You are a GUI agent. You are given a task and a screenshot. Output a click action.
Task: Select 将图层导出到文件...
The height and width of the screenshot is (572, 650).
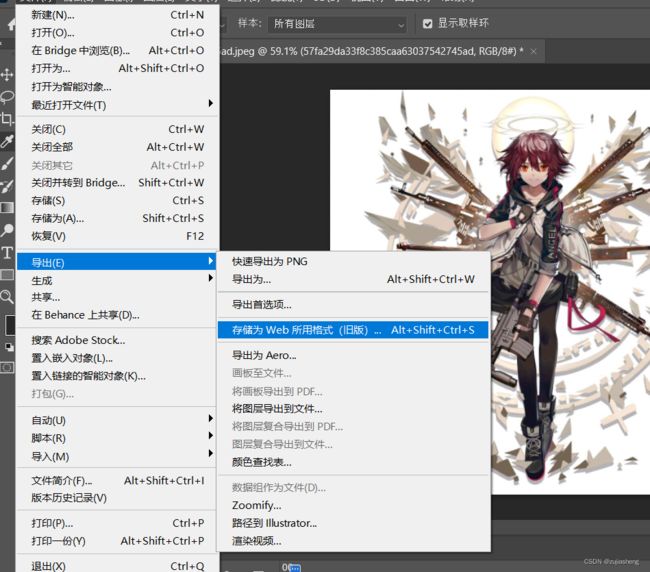tap(353, 409)
